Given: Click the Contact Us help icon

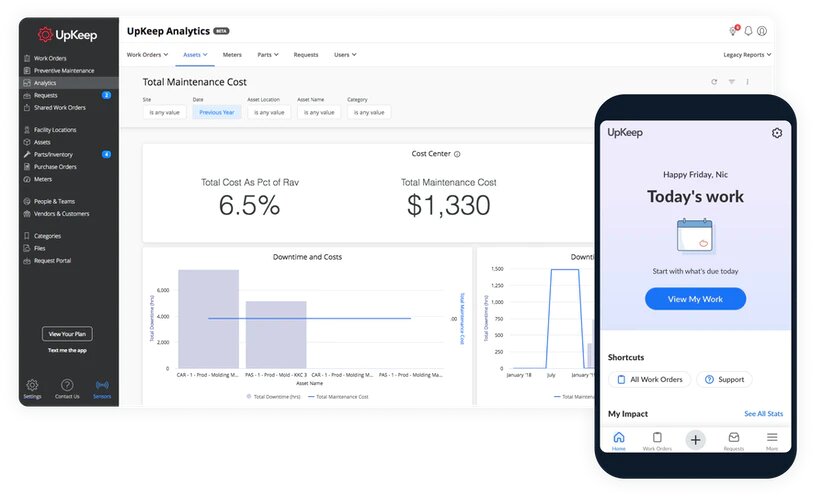Looking at the screenshot, I should click(x=67, y=385).
